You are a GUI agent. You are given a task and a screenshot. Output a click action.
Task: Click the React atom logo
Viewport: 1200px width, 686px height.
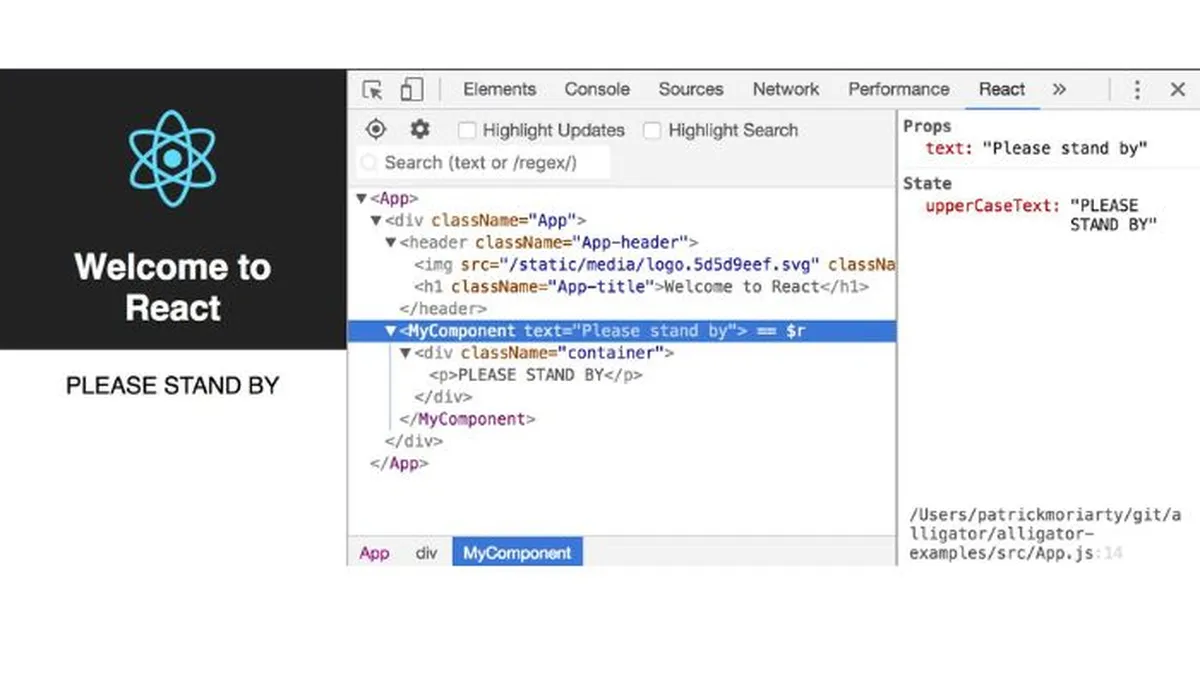coord(172,159)
